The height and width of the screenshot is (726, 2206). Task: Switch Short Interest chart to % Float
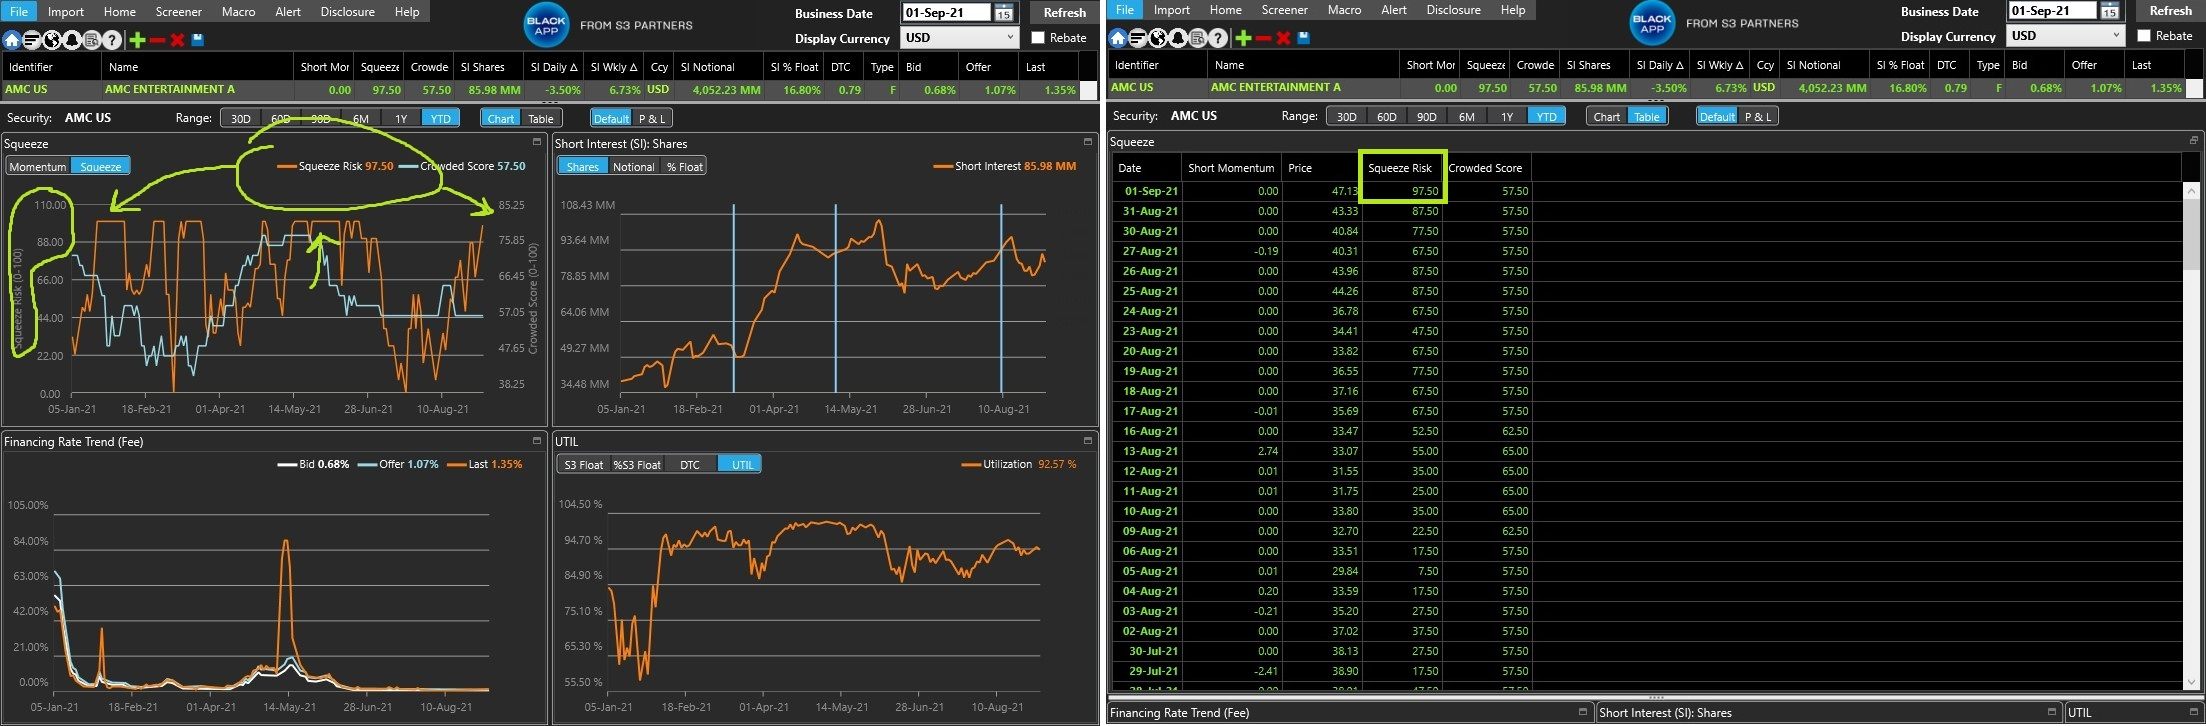coord(685,167)
